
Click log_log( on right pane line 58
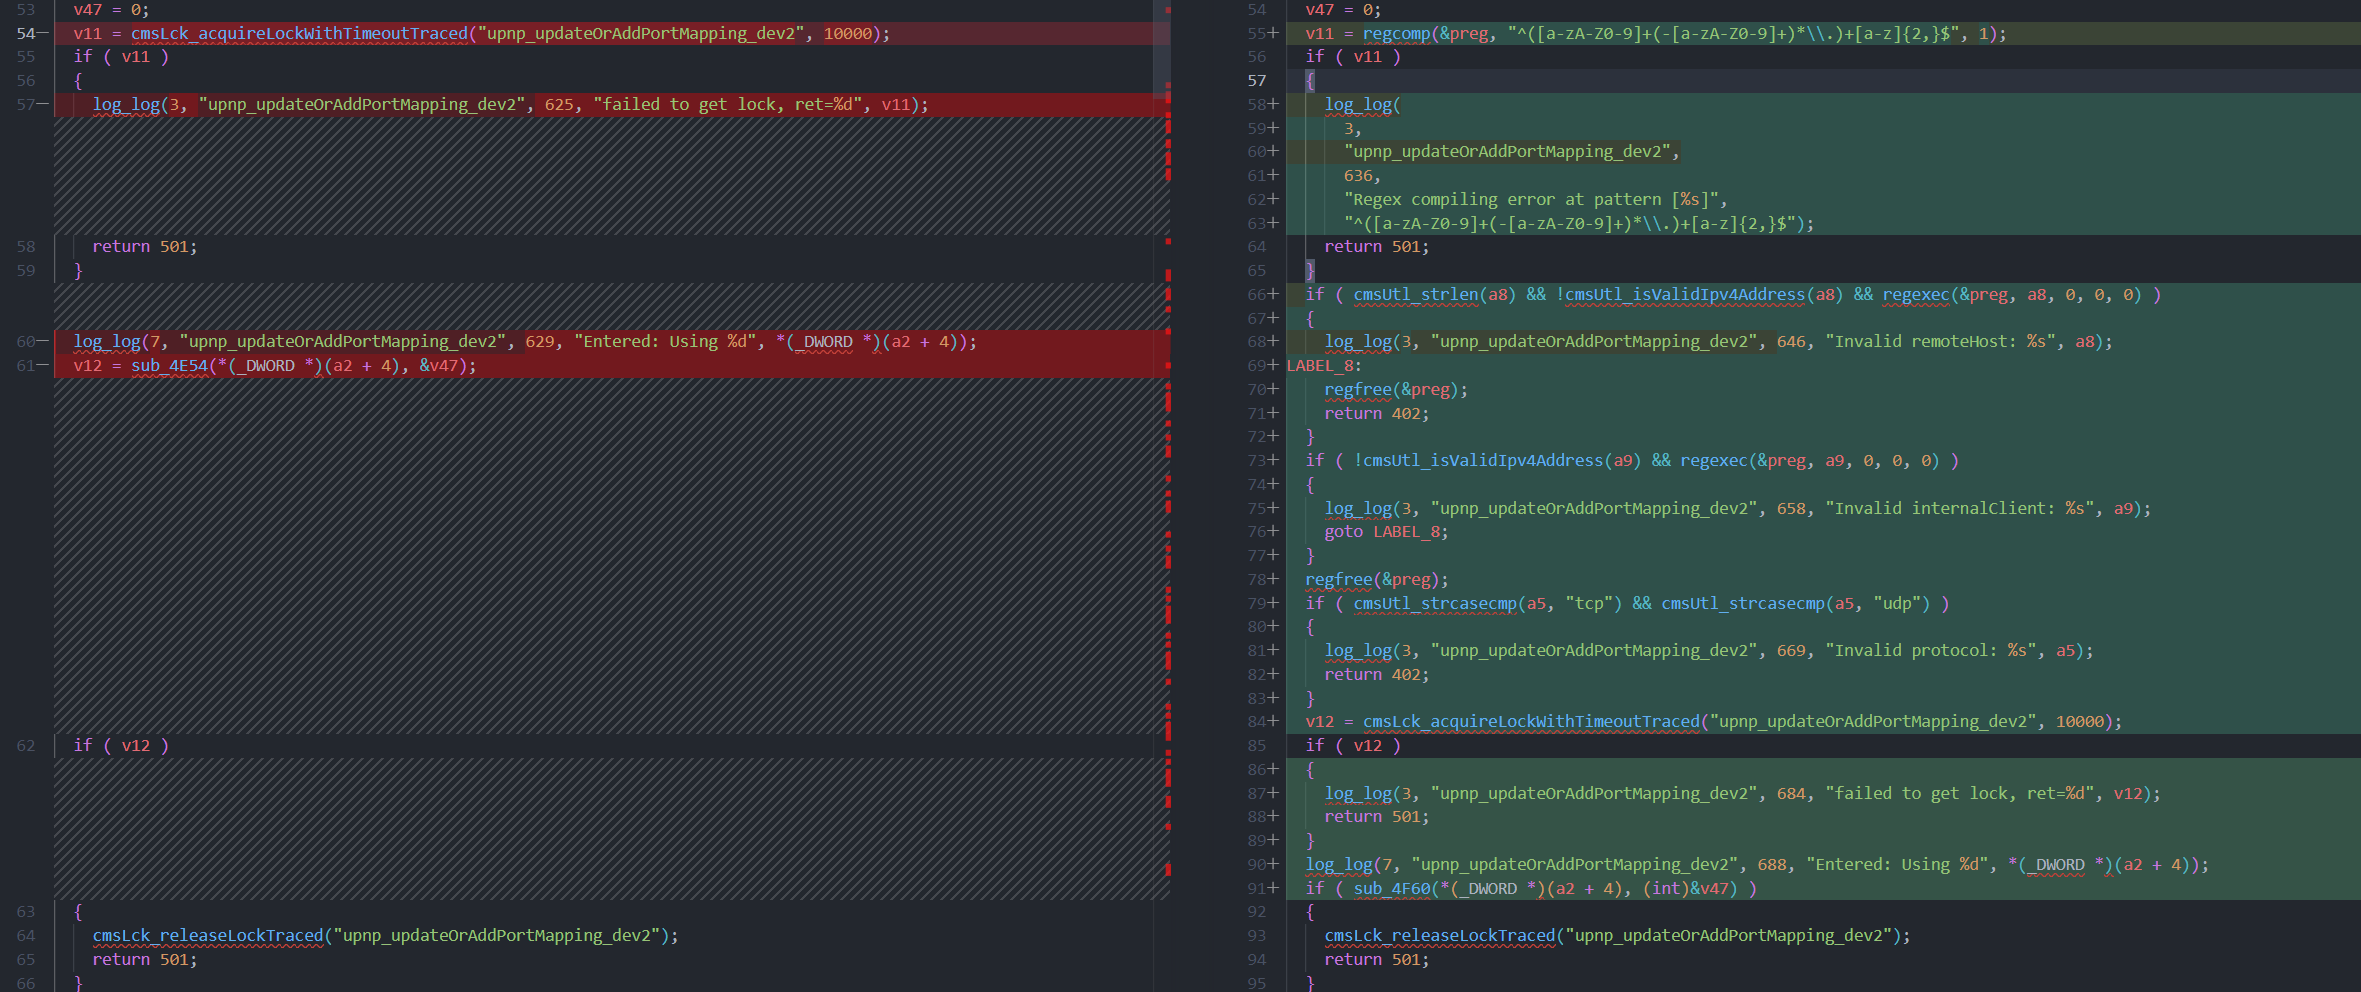1362,104
